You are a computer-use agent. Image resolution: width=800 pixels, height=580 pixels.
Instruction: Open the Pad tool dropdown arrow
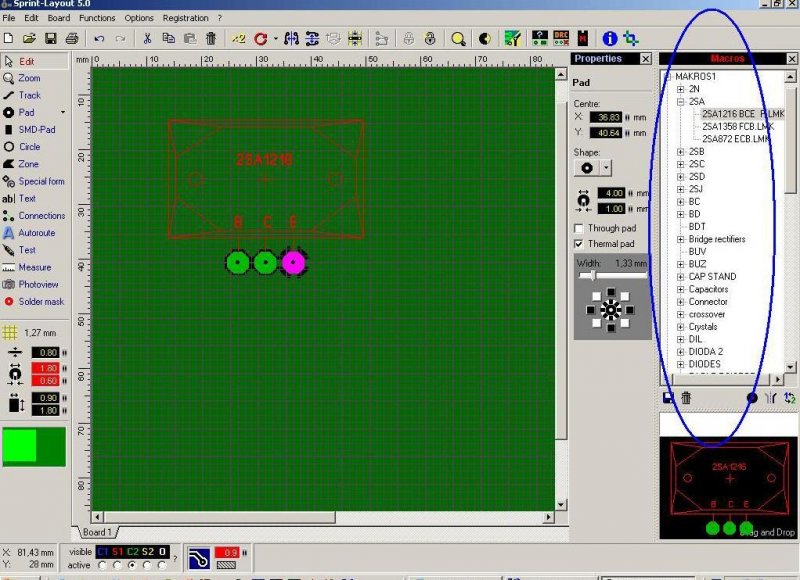coord(63,112)
